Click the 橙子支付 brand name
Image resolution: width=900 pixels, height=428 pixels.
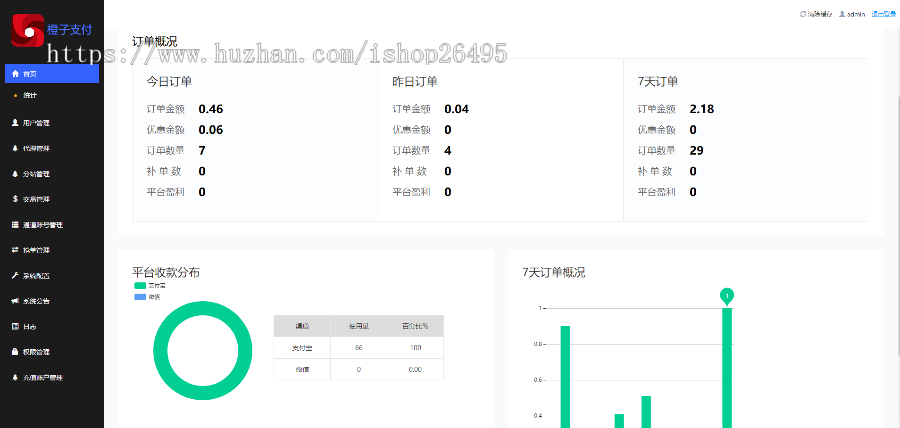pos(69,30)
